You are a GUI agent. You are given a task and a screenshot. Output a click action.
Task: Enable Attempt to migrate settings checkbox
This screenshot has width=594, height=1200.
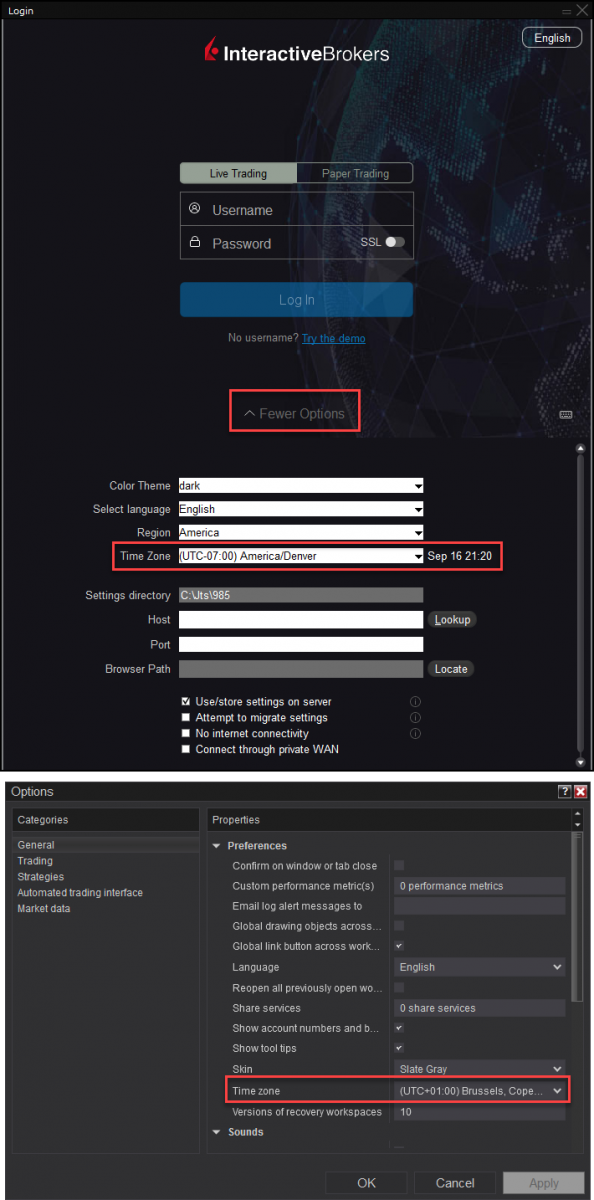[186, 718]
